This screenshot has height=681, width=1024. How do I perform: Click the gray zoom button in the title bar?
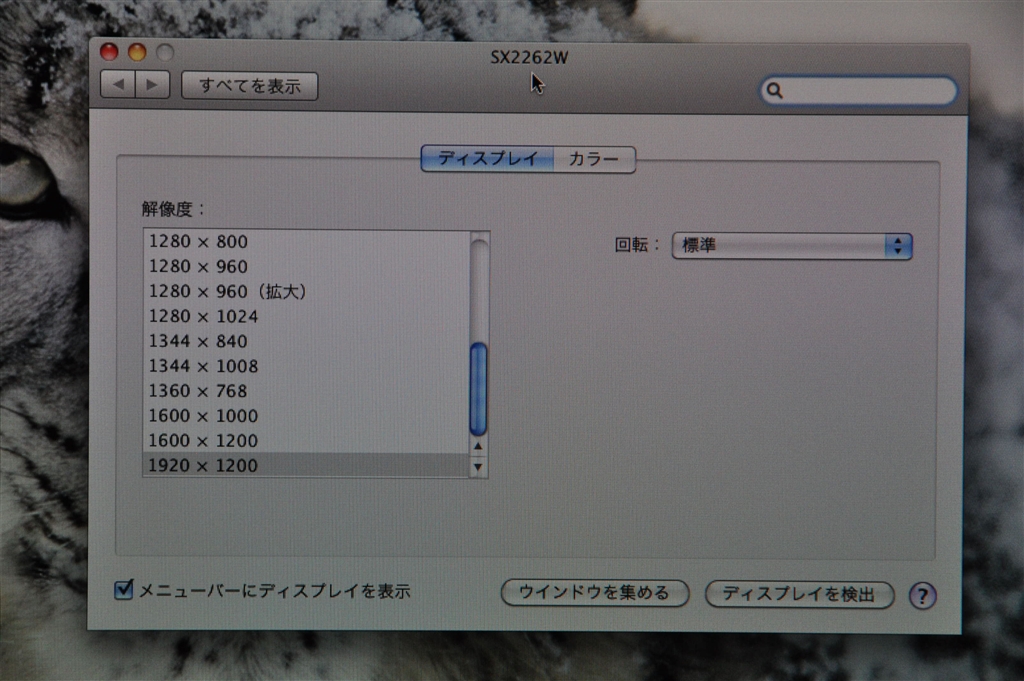[165, 52]
